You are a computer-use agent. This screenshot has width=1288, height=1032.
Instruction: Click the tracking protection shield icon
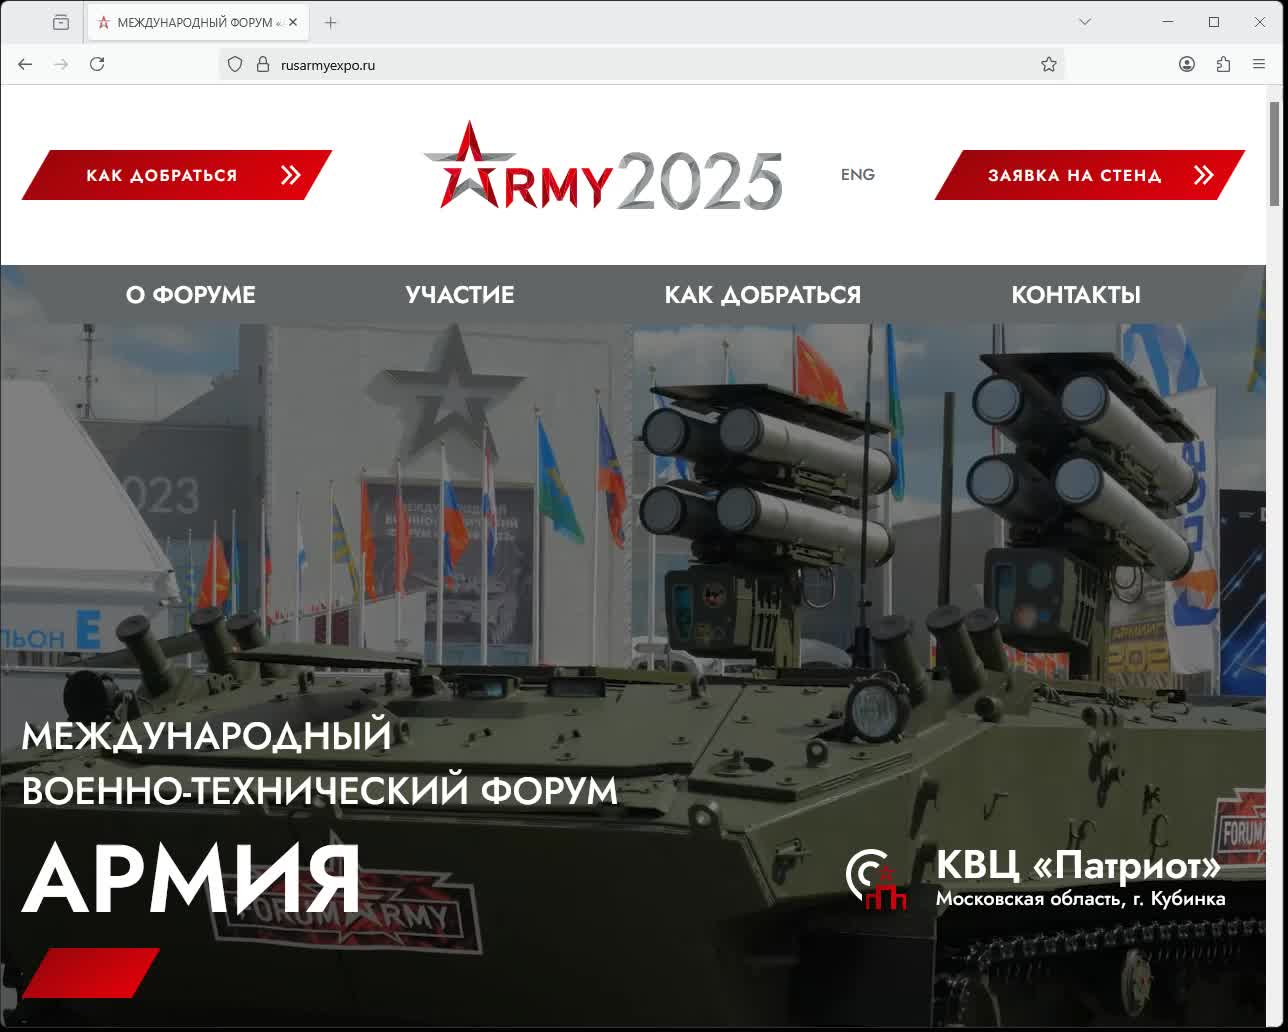(x=235, y=64)
